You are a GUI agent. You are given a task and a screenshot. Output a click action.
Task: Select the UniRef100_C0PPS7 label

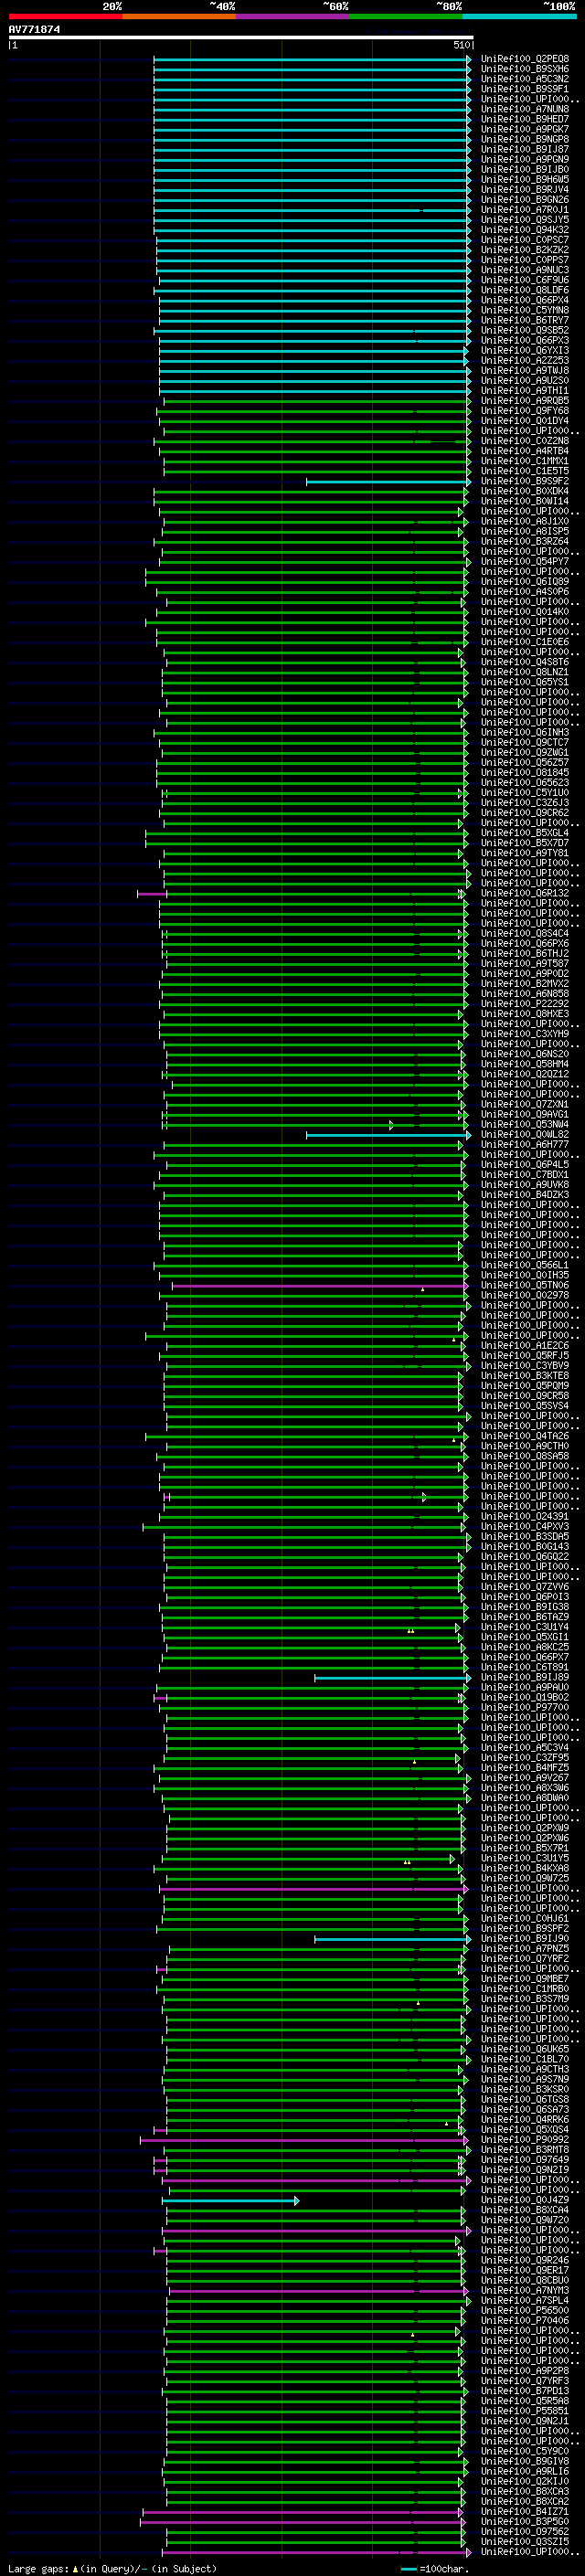(525, 260)
